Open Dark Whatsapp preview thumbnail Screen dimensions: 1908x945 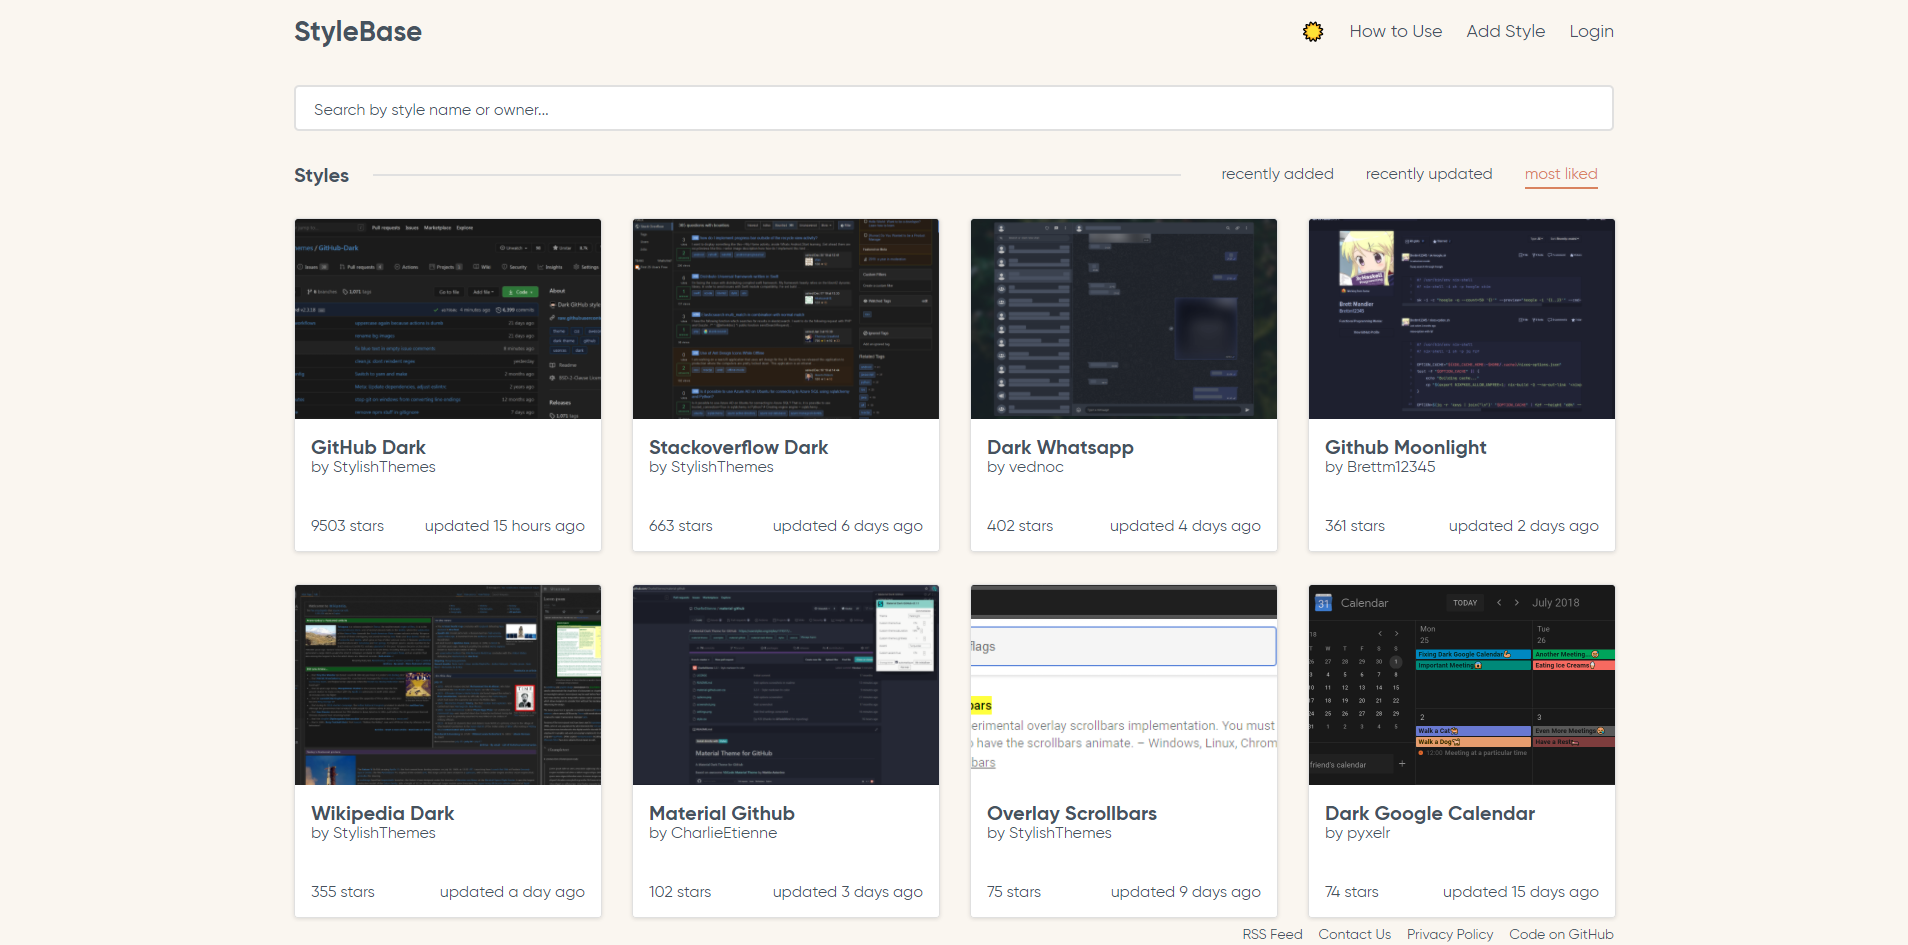(1123, 319)
